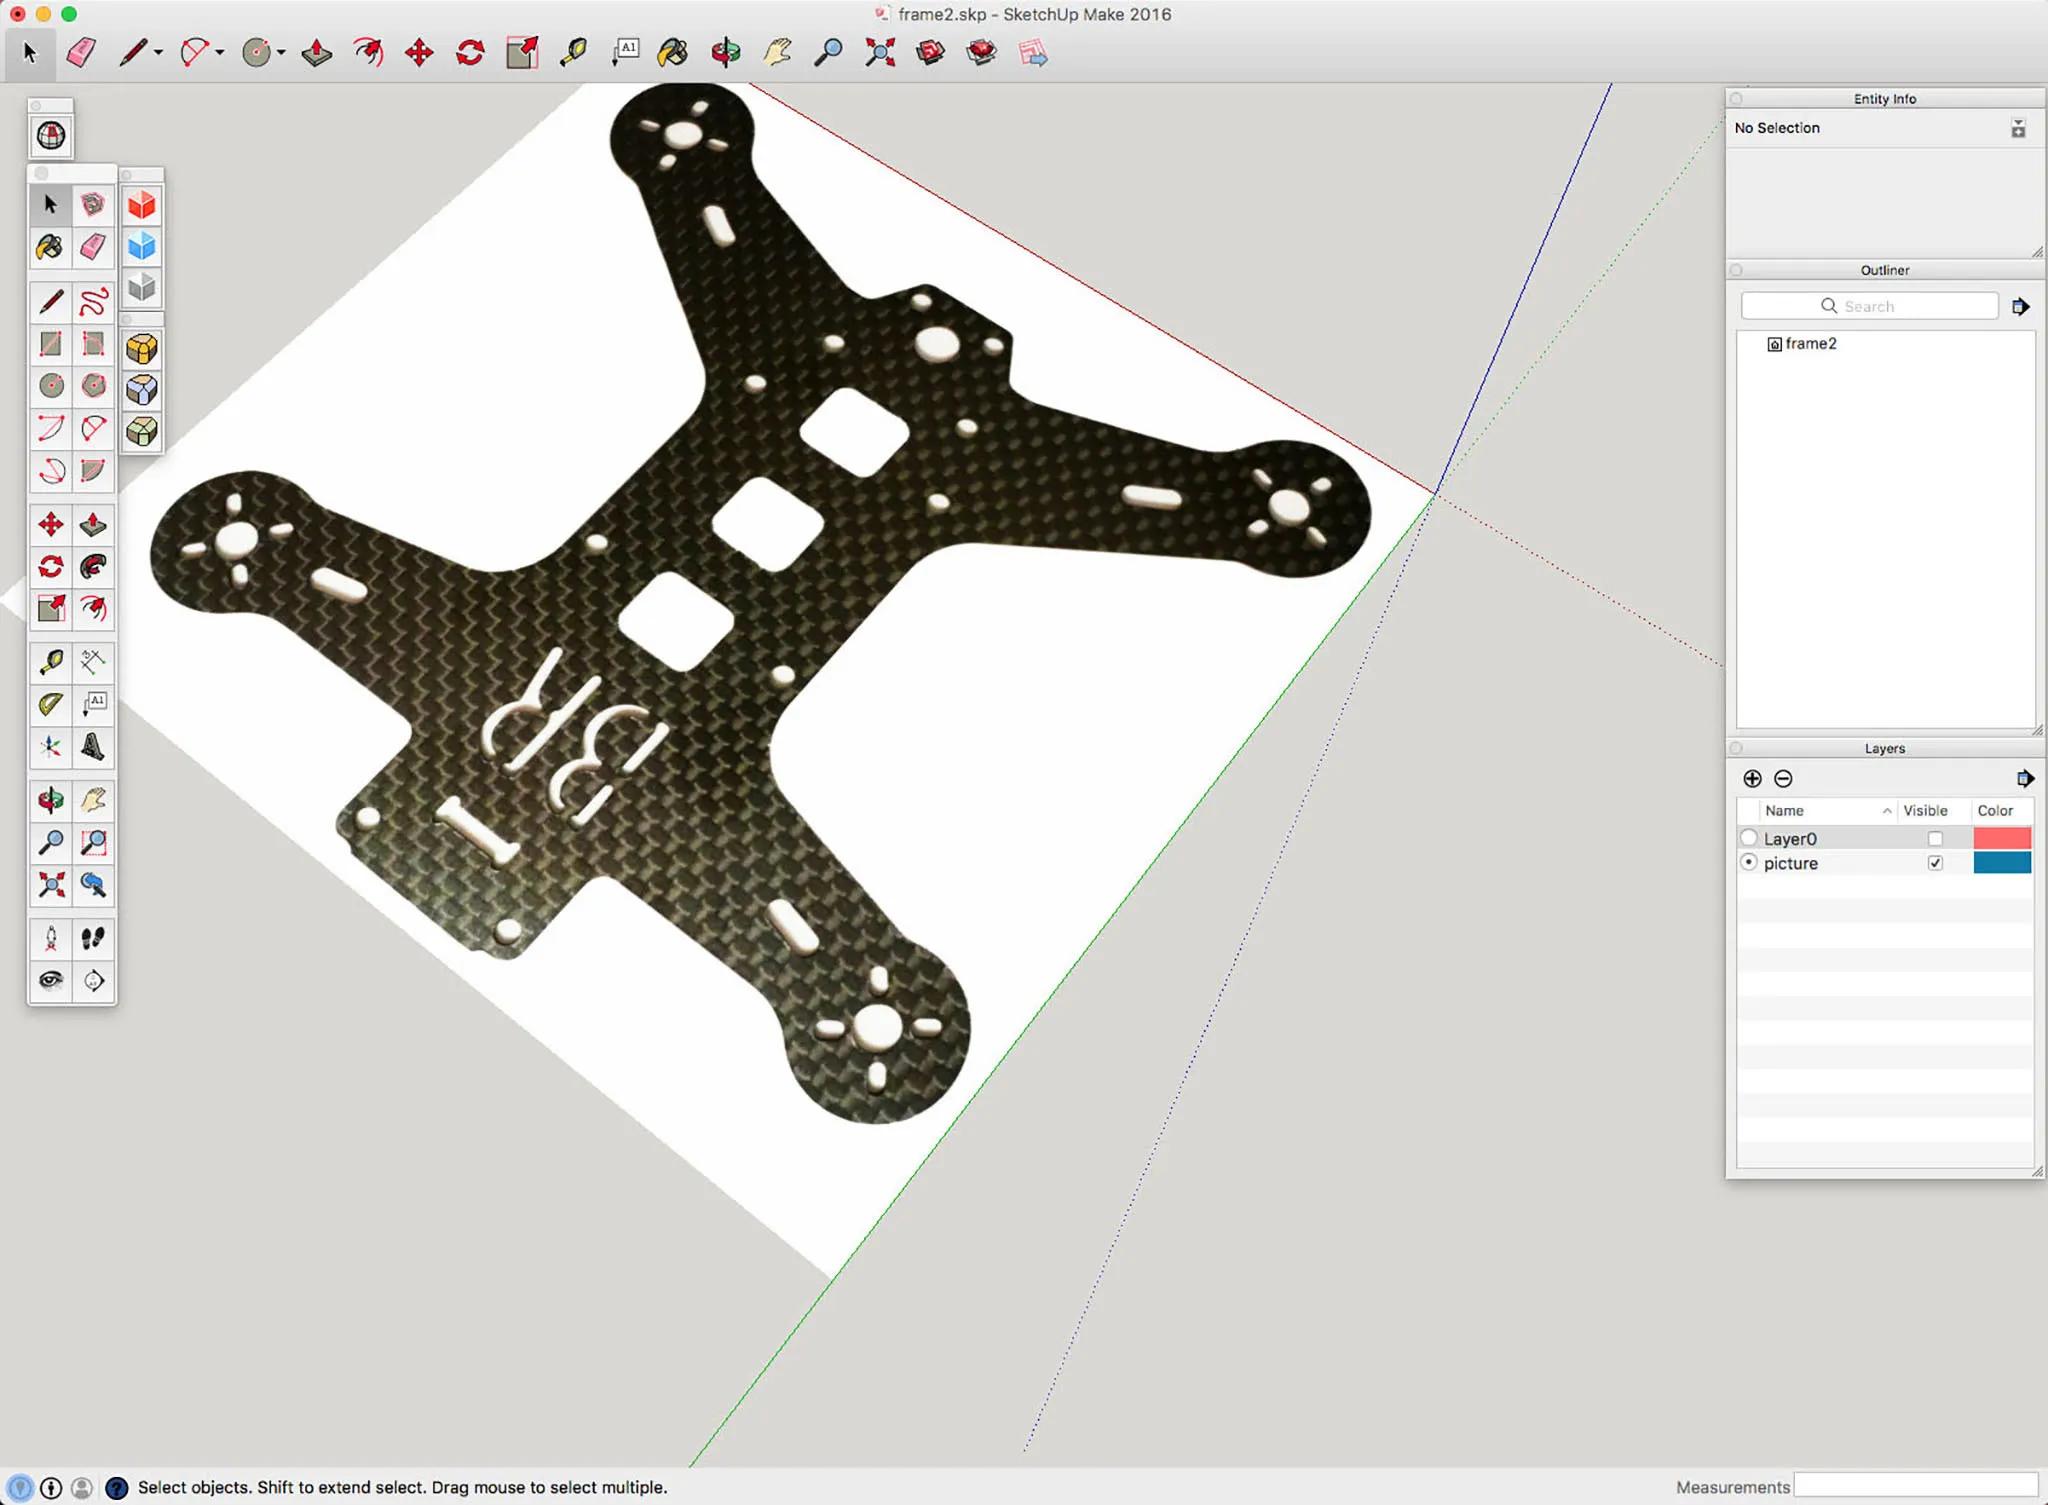Screen dimensions: 2048x1505
Task: Click the Outliner Search field
Action: (x=1868, y=306)
